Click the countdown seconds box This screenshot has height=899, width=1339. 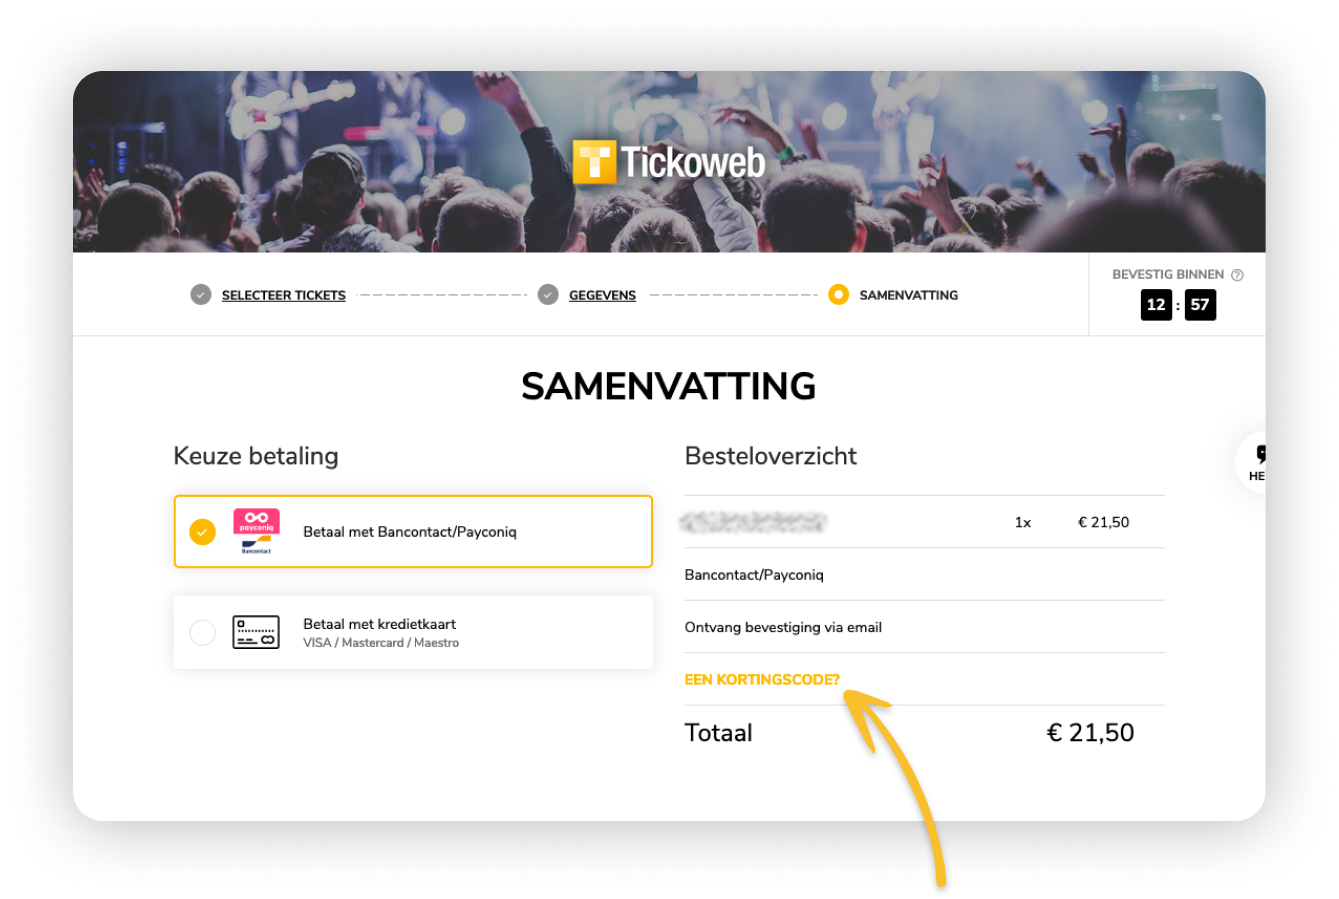tap(1200, 305)
